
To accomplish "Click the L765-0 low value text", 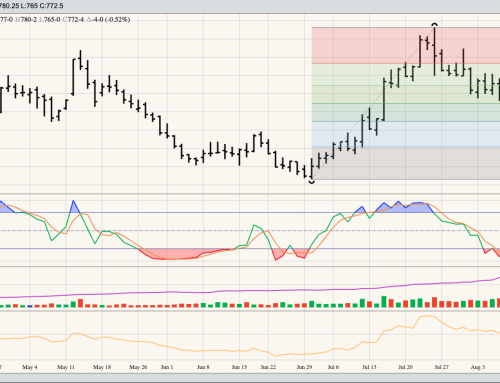I will click(x=50, y=20).
